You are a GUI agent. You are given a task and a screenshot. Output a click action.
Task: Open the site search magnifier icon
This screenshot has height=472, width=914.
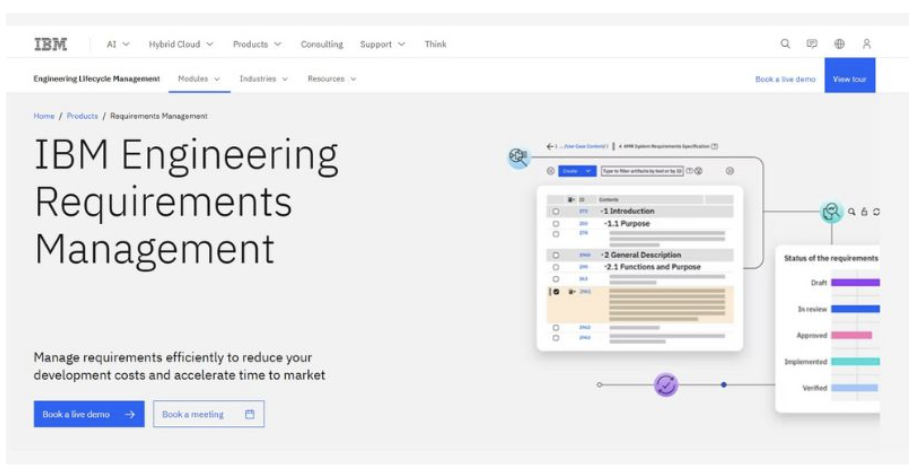tap(785, 44)
